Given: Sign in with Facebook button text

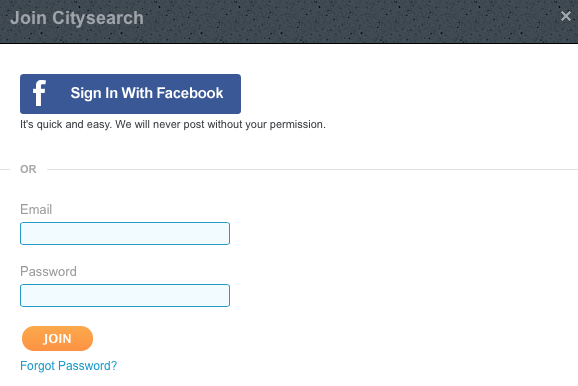Looking at the screenshot, I should tap(147, 93).
